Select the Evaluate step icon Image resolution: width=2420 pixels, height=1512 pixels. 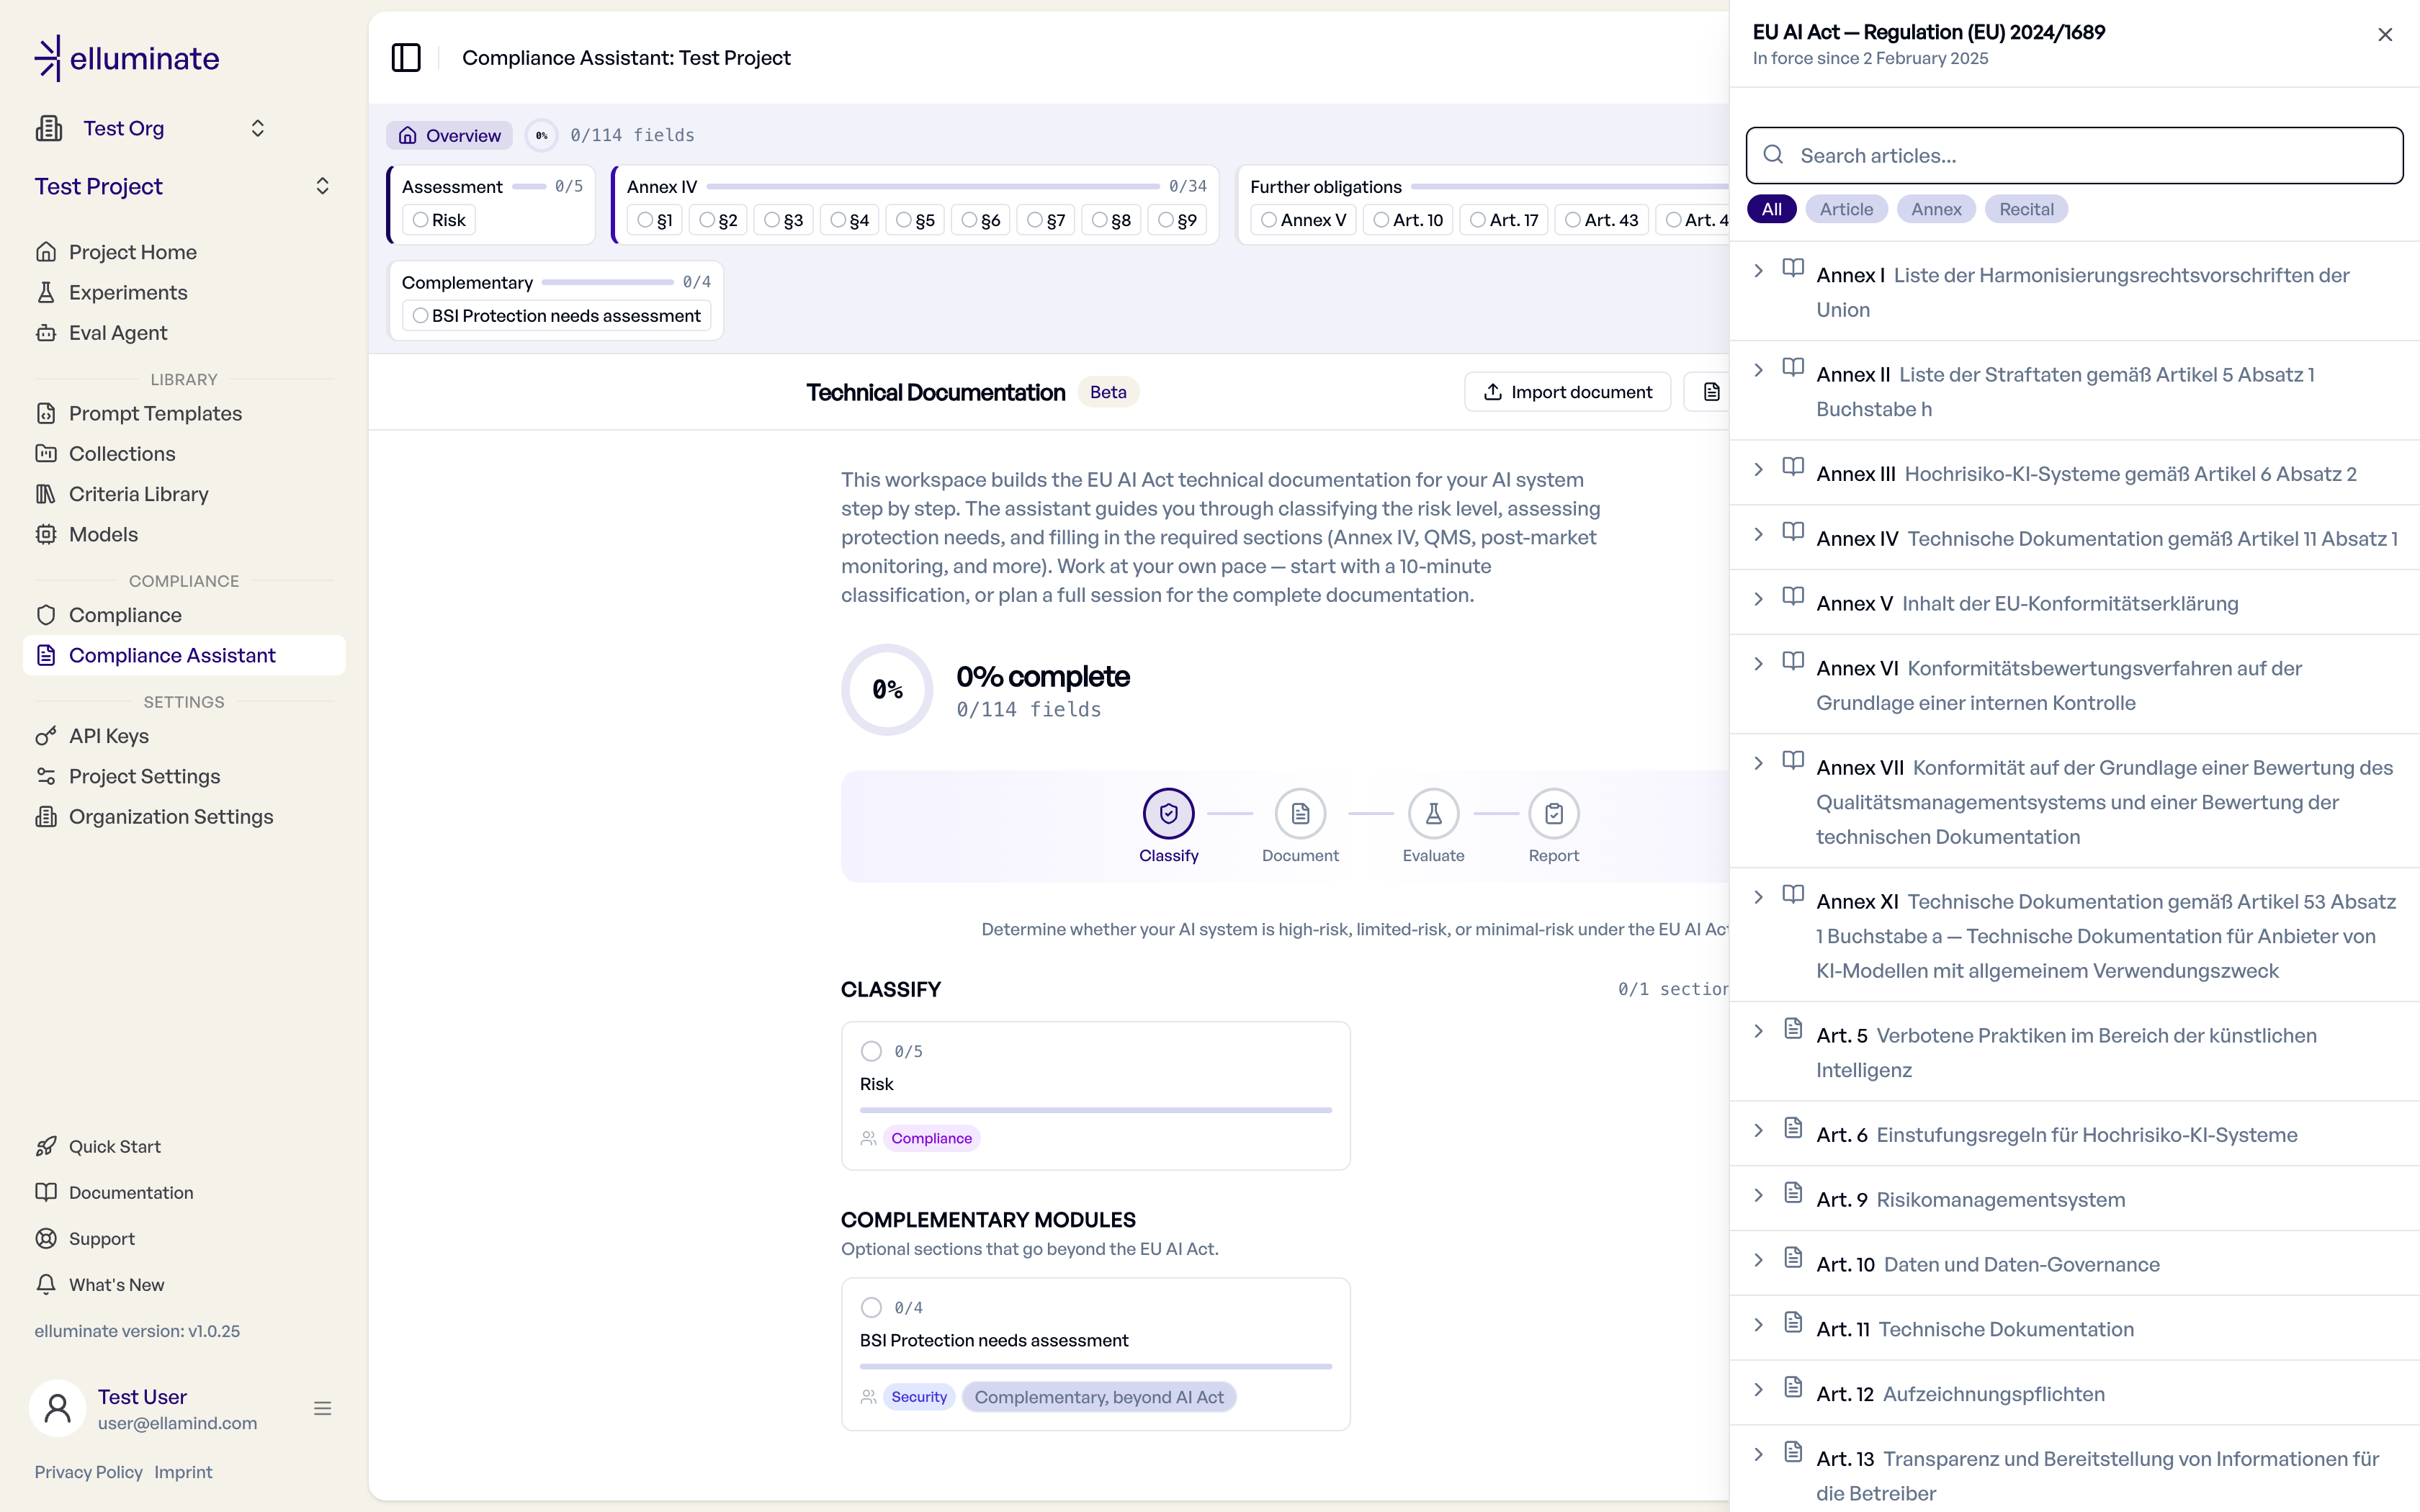pos(1433,814)
